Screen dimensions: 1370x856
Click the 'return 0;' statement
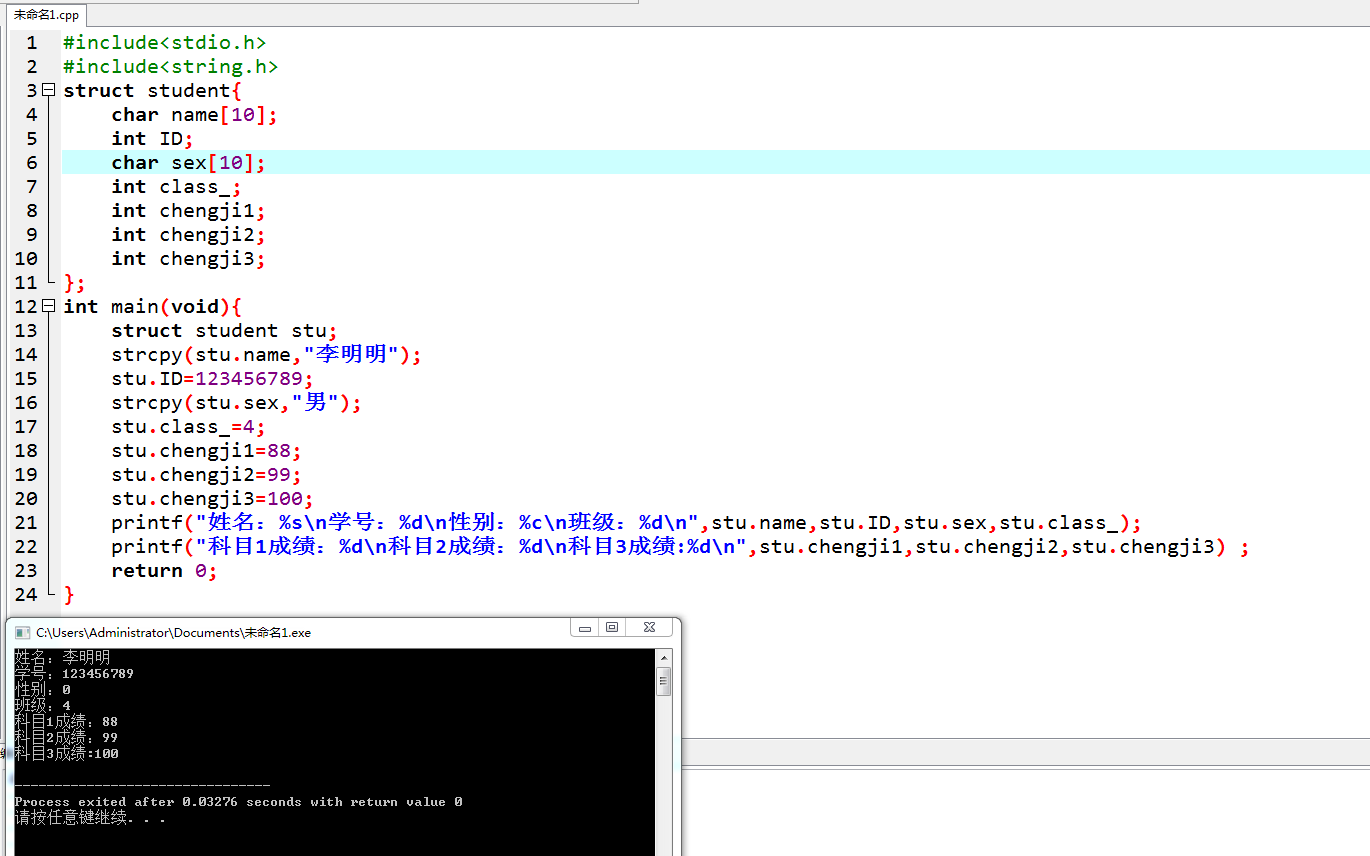(x=165, y=570)
